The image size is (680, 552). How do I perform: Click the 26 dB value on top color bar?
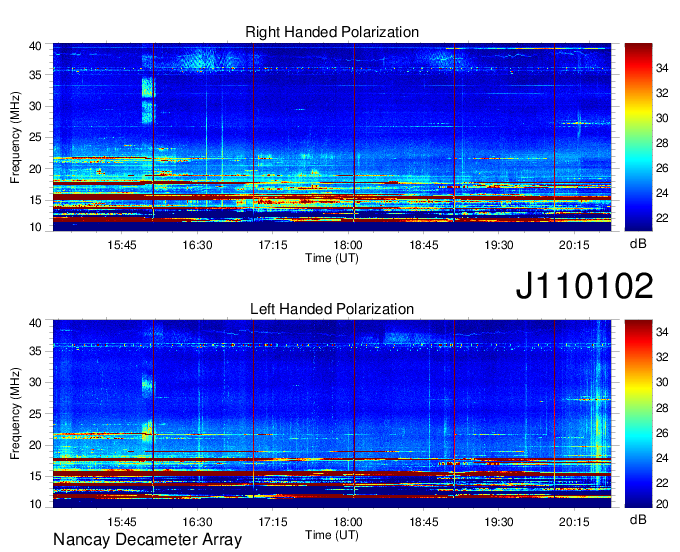click(662, 168)
